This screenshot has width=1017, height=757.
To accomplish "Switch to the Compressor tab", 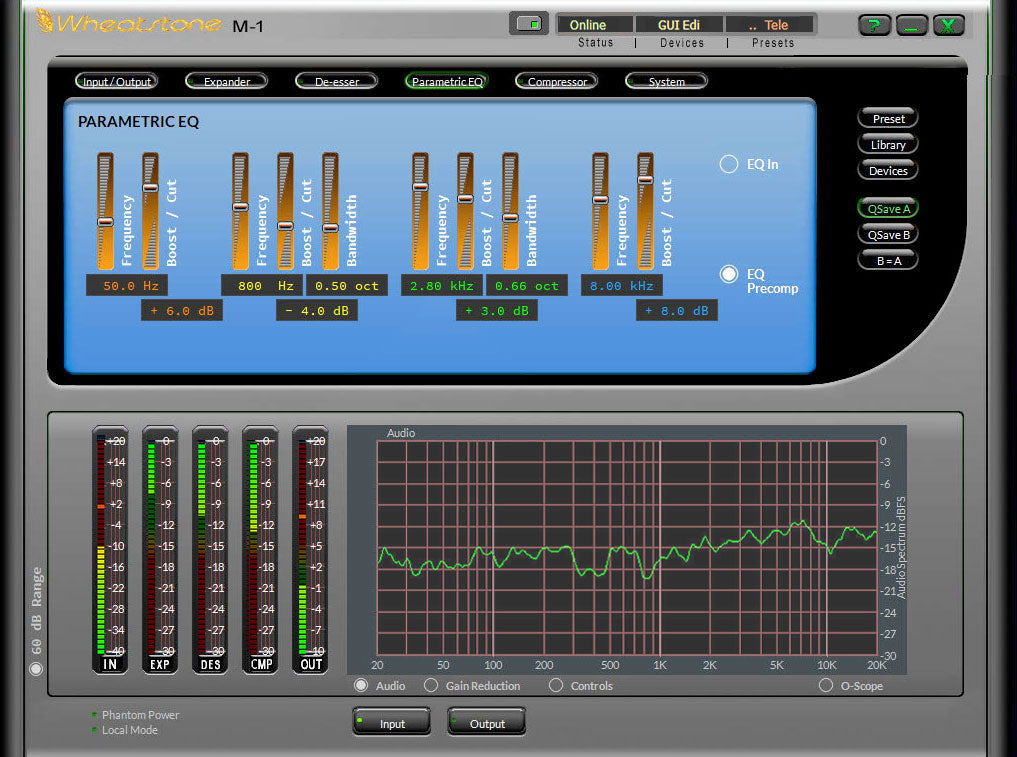I will tap(556, 81).
